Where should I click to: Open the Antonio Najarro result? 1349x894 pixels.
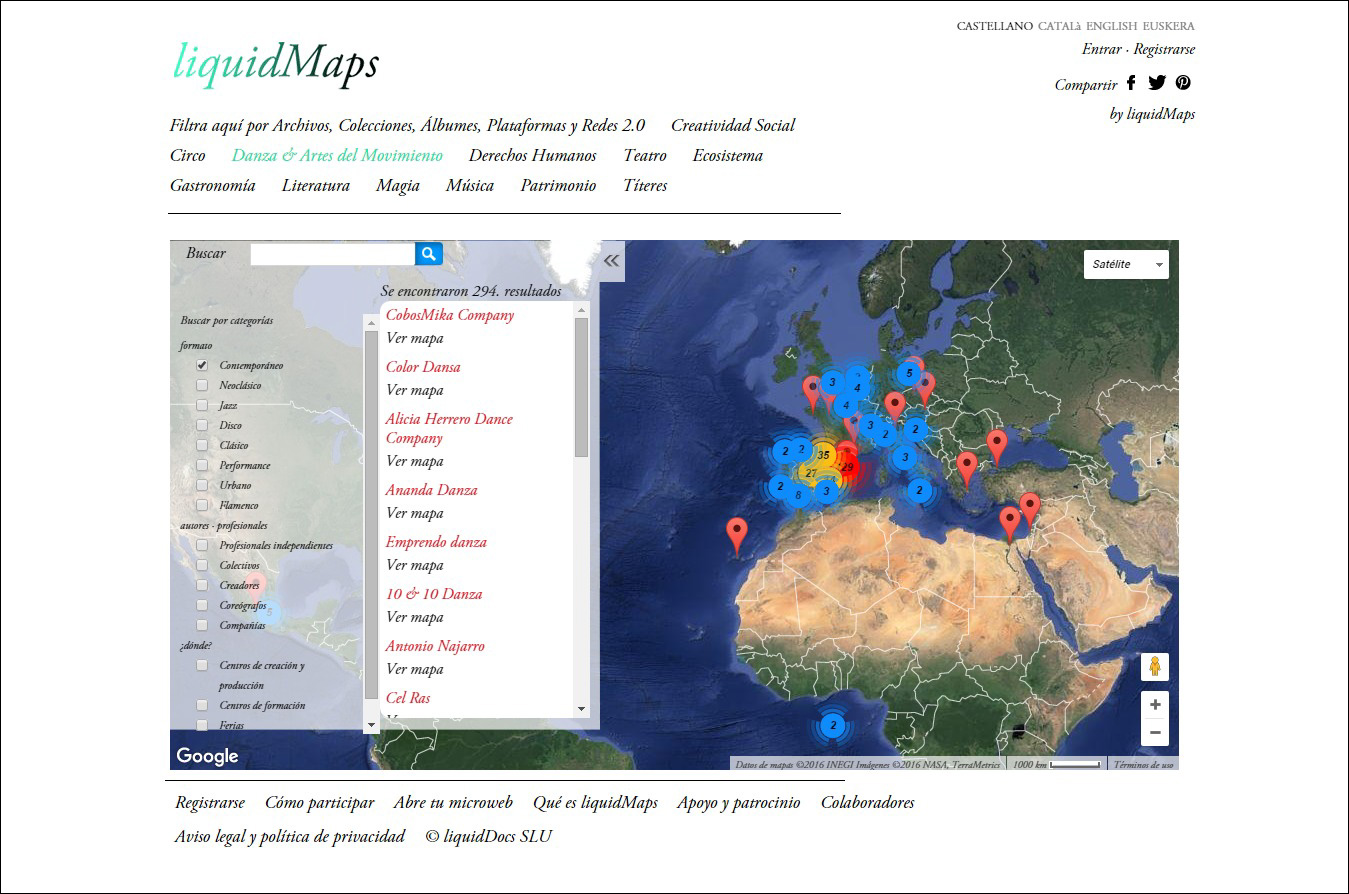click(x=435, y=646)
